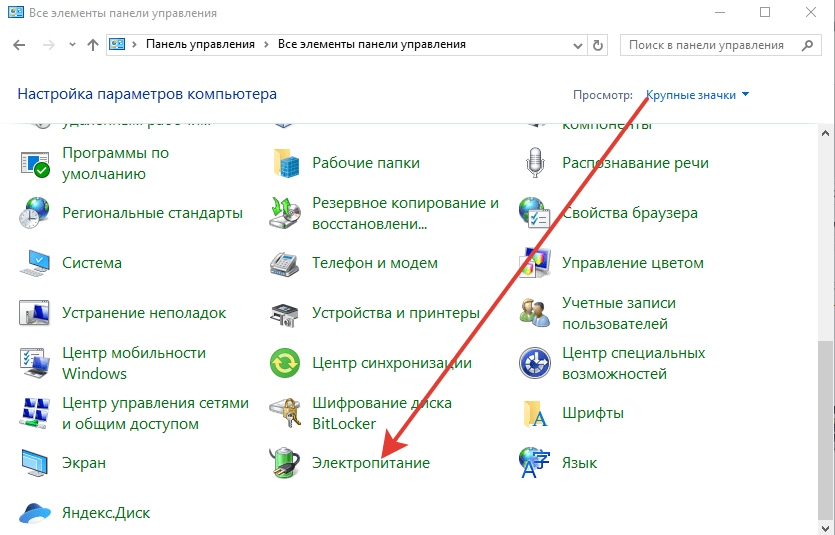
Task: Maximize the Control Panel window
Action: [765, 12]
